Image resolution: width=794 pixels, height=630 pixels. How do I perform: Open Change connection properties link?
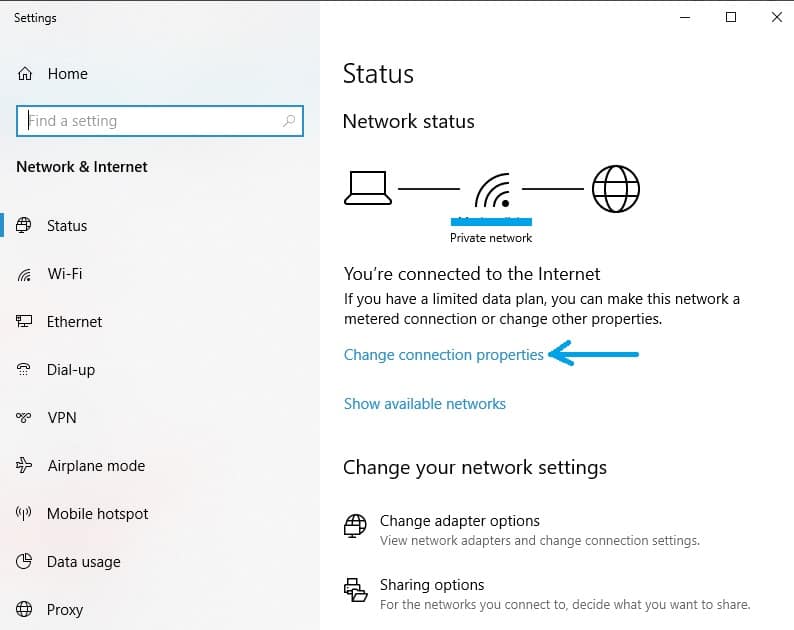(443, 355)
